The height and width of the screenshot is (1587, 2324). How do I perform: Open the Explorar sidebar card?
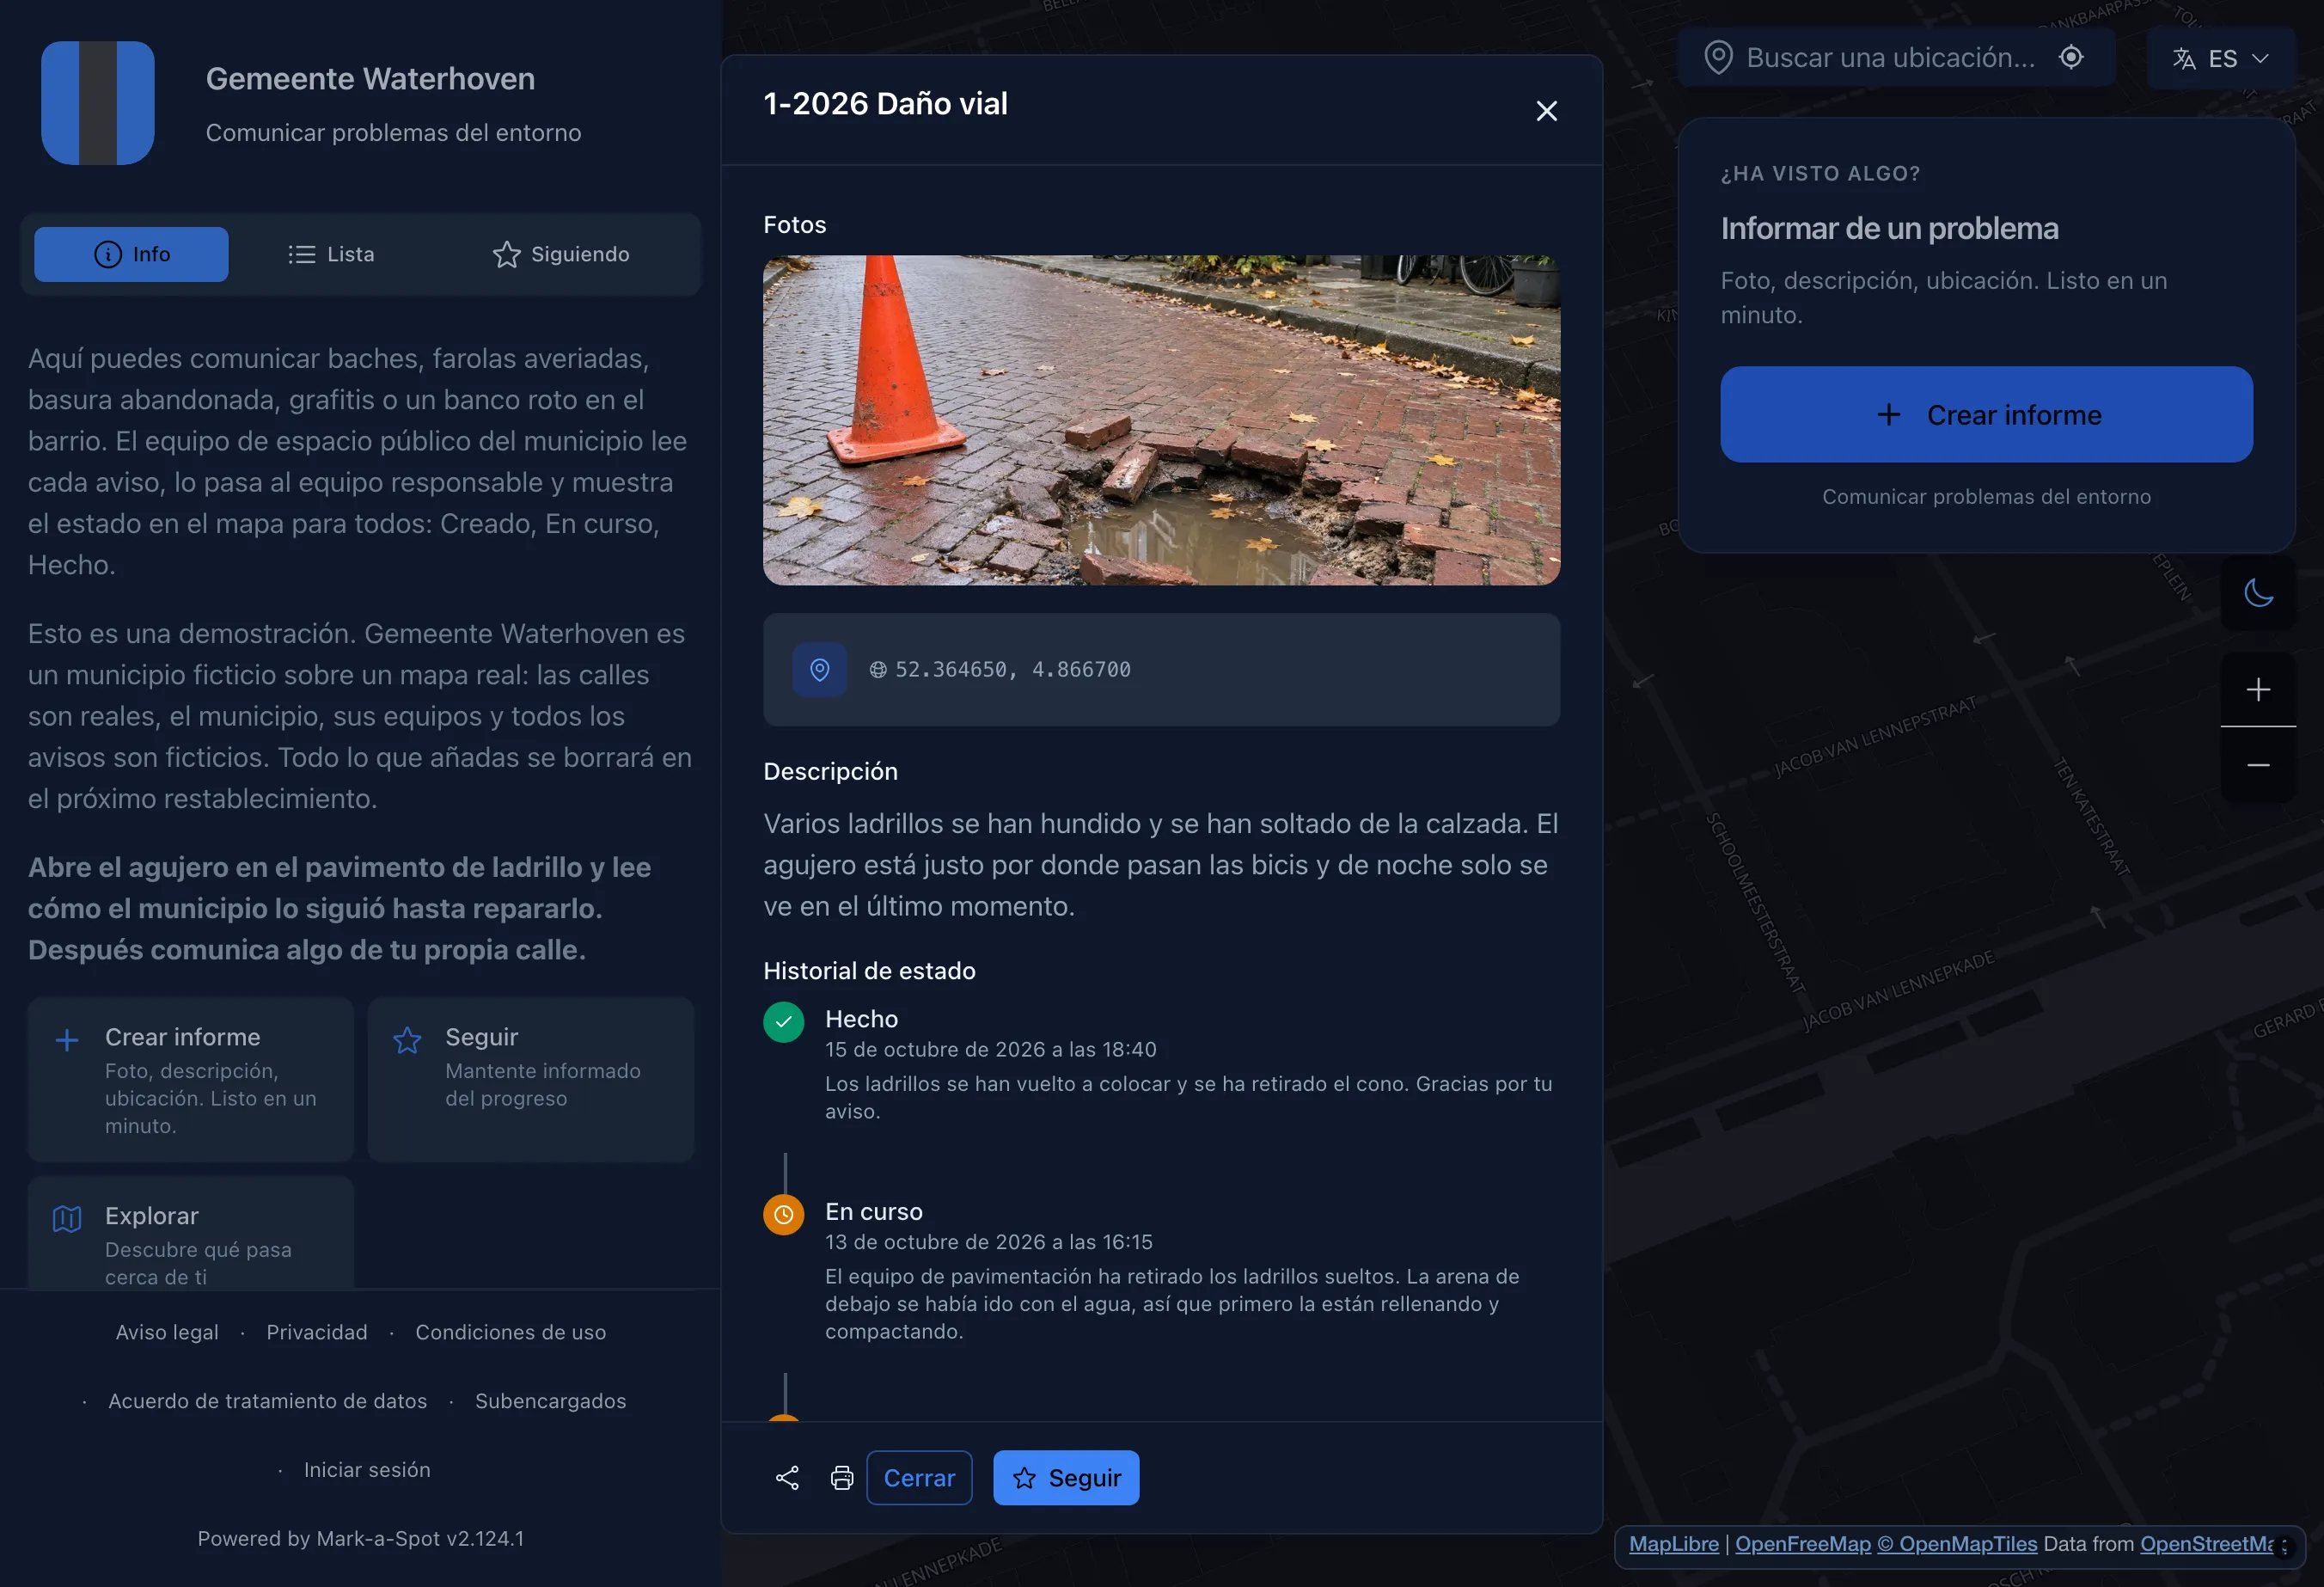(x=191, y=1232)
